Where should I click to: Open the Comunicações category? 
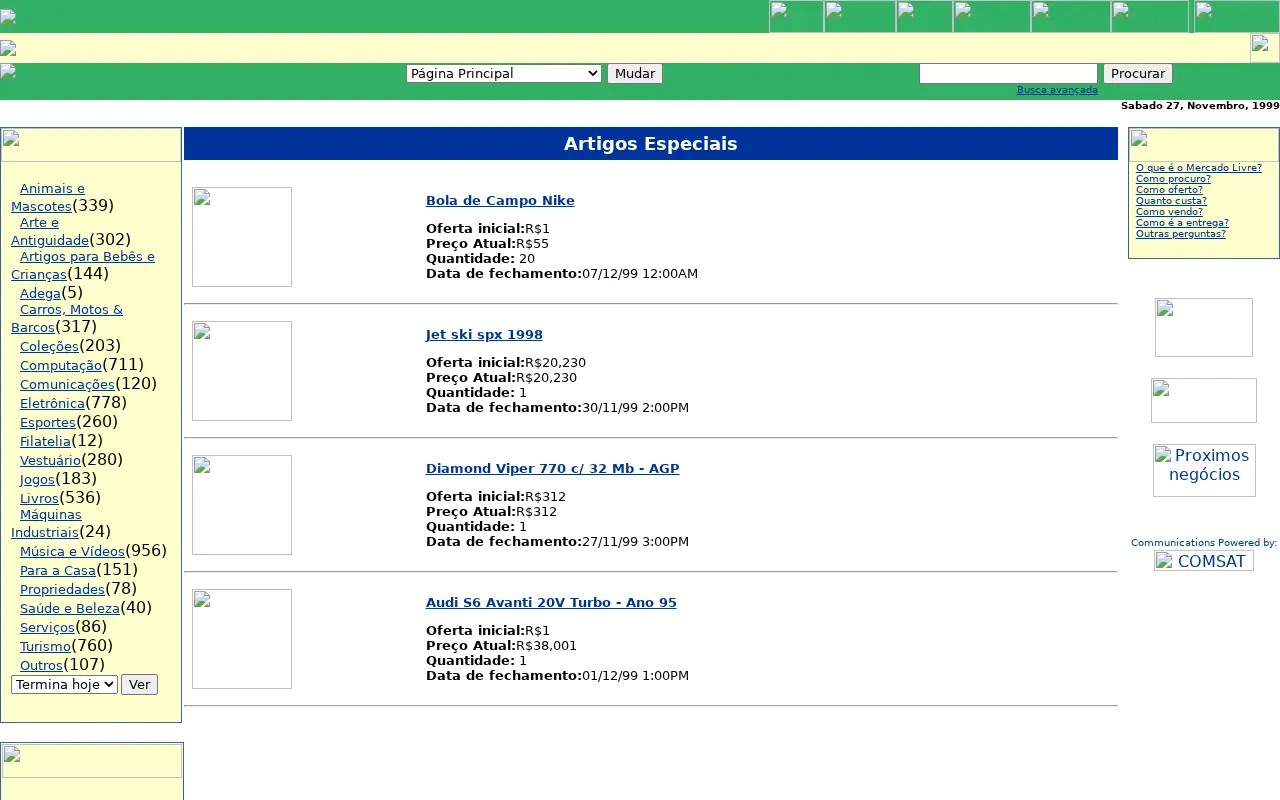(x=67, y=384)
